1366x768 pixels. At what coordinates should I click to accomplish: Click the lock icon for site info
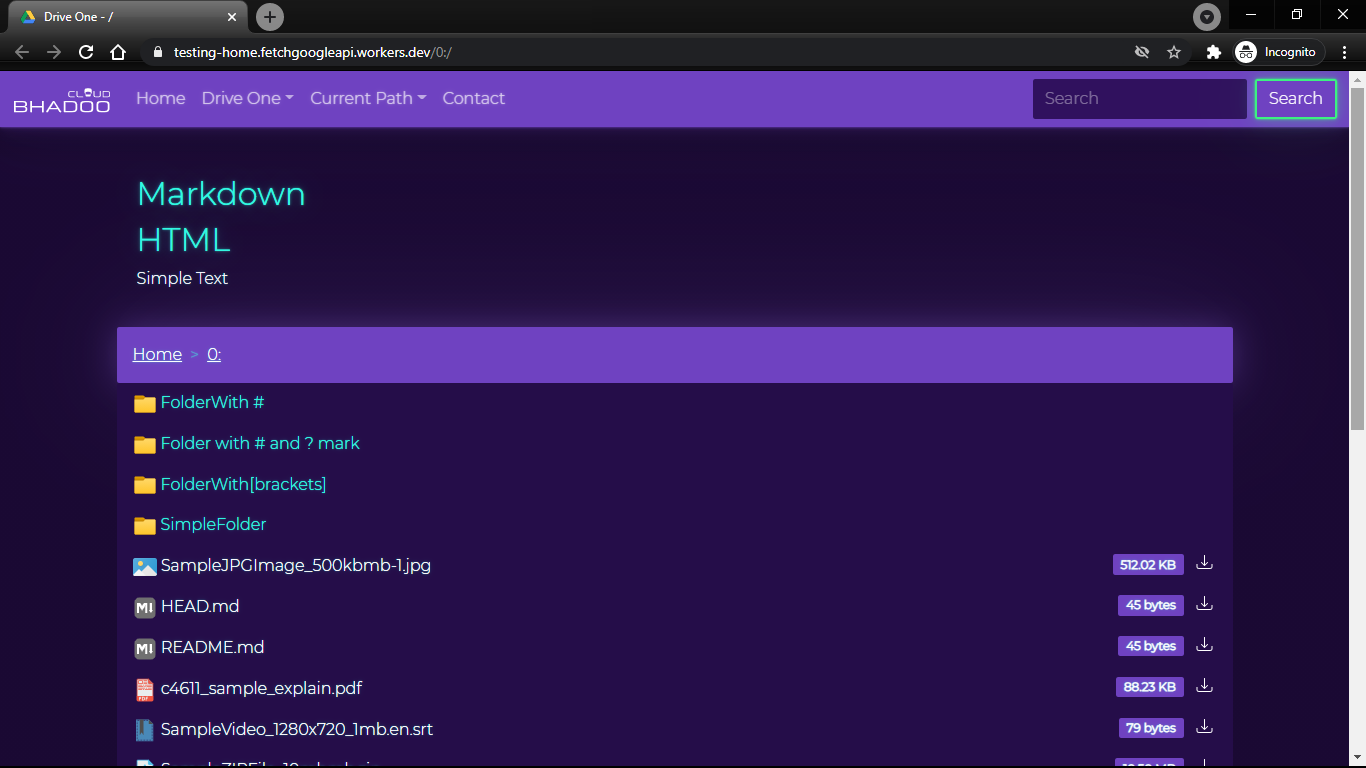click(x=156, y=52)
